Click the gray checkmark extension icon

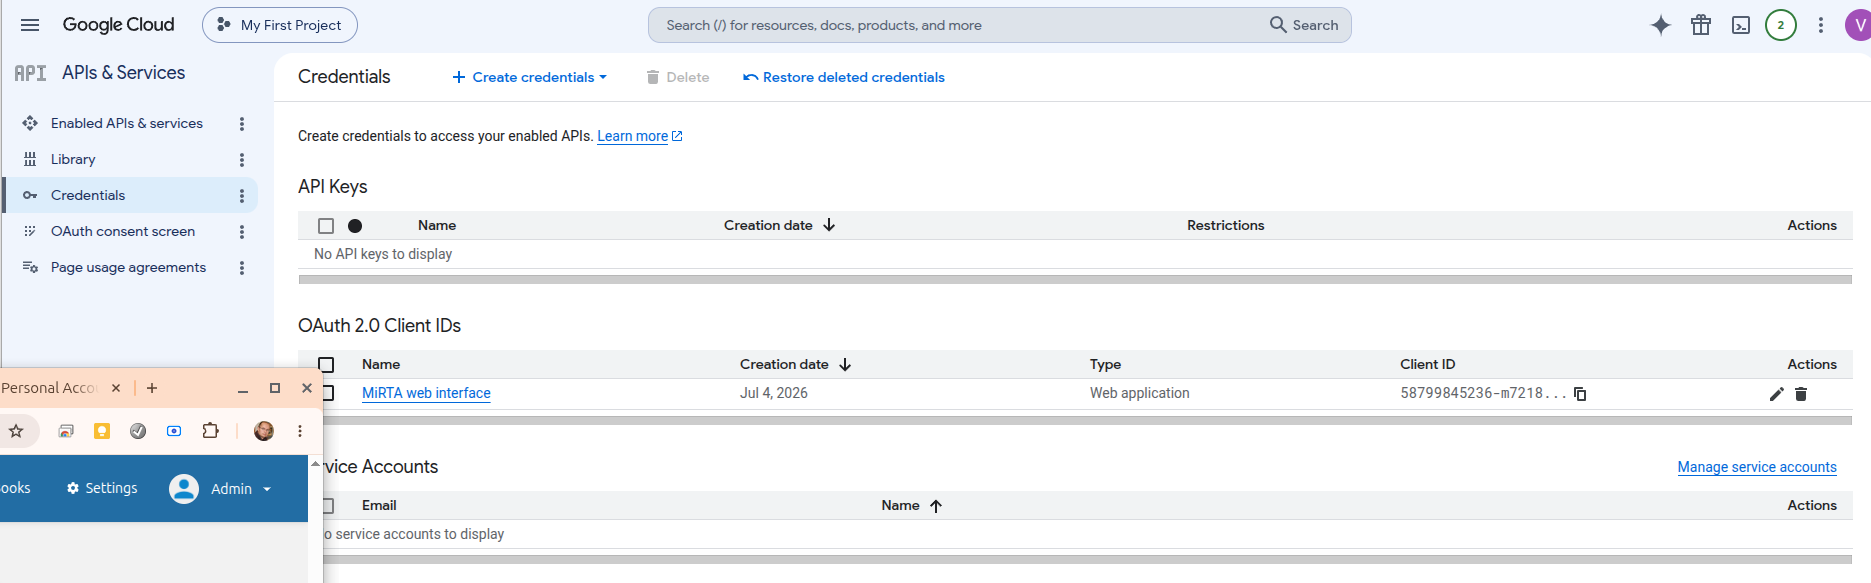coord(138,431)
